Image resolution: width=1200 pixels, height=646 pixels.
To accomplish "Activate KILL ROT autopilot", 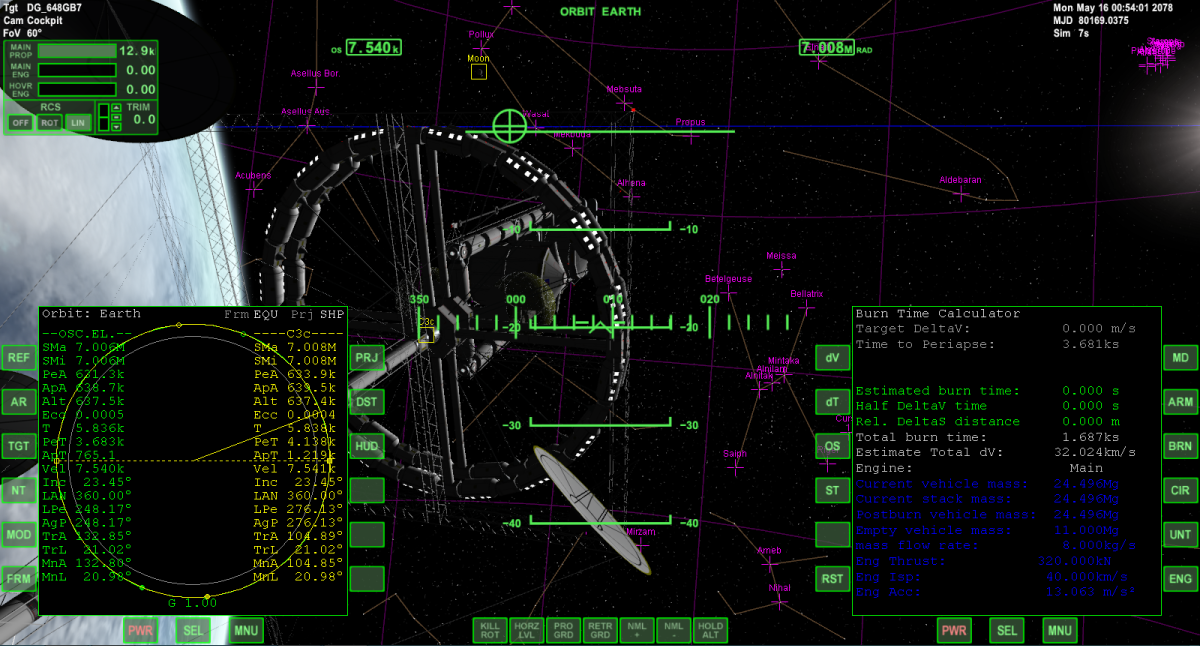I will (490, 630).
